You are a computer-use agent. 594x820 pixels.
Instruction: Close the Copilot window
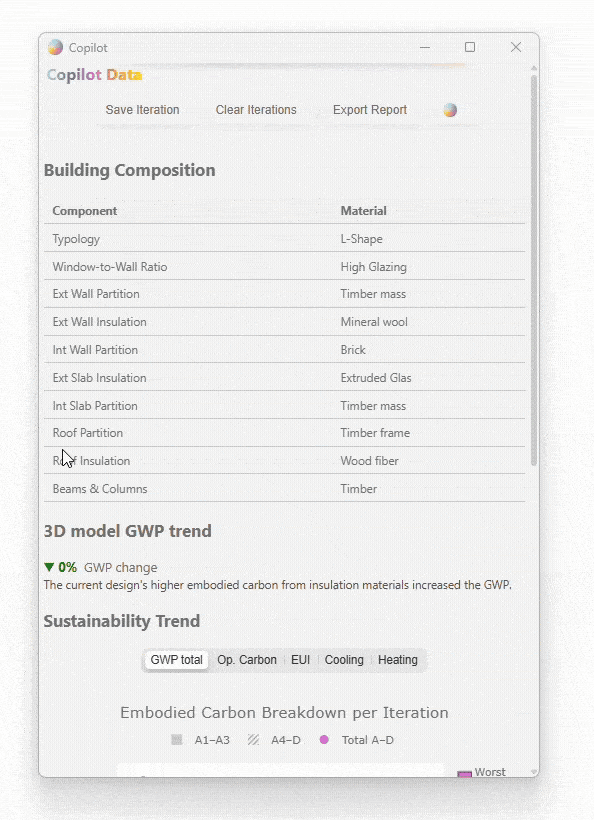516,47
